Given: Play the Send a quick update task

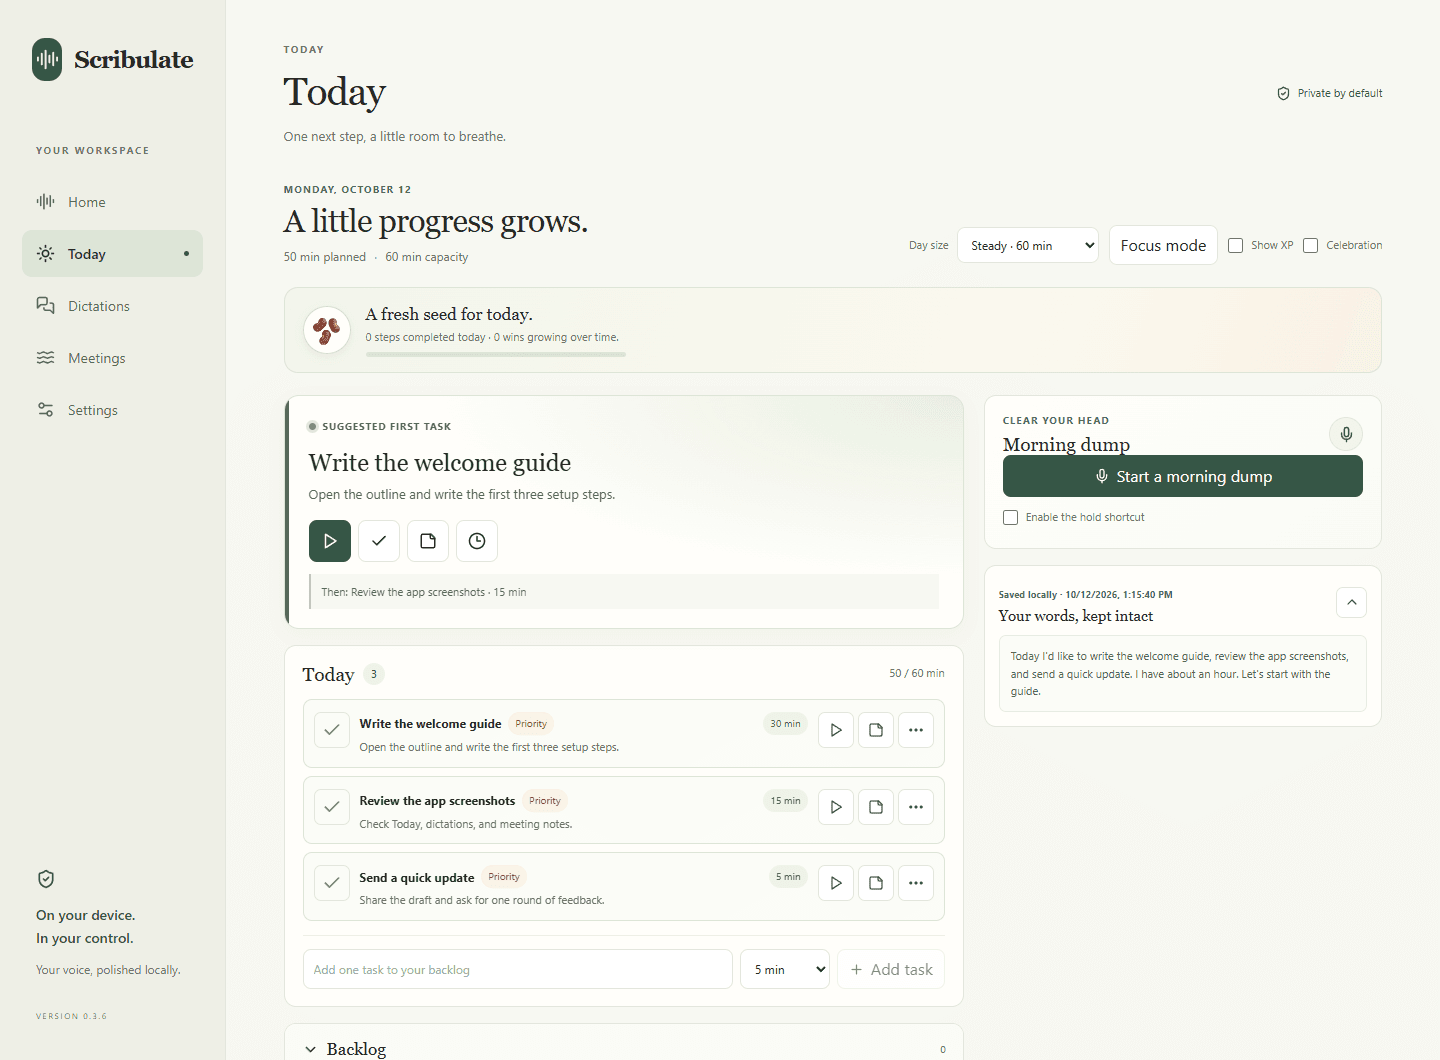Looking at the screenshot, I should pyautogui.click(x=836, y=883).
